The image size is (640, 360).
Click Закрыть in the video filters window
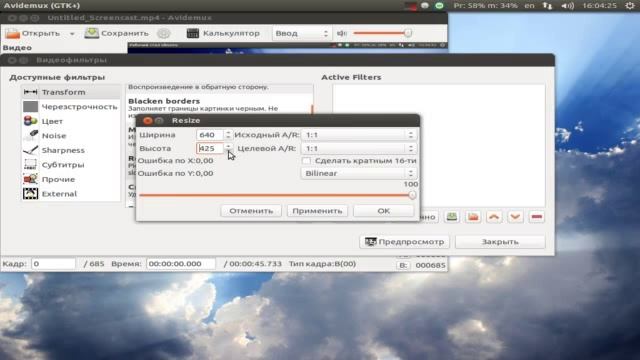[x=500, y=242]
